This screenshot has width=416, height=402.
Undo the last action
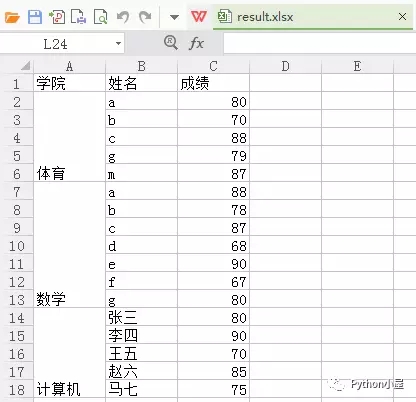click(123, 17)
